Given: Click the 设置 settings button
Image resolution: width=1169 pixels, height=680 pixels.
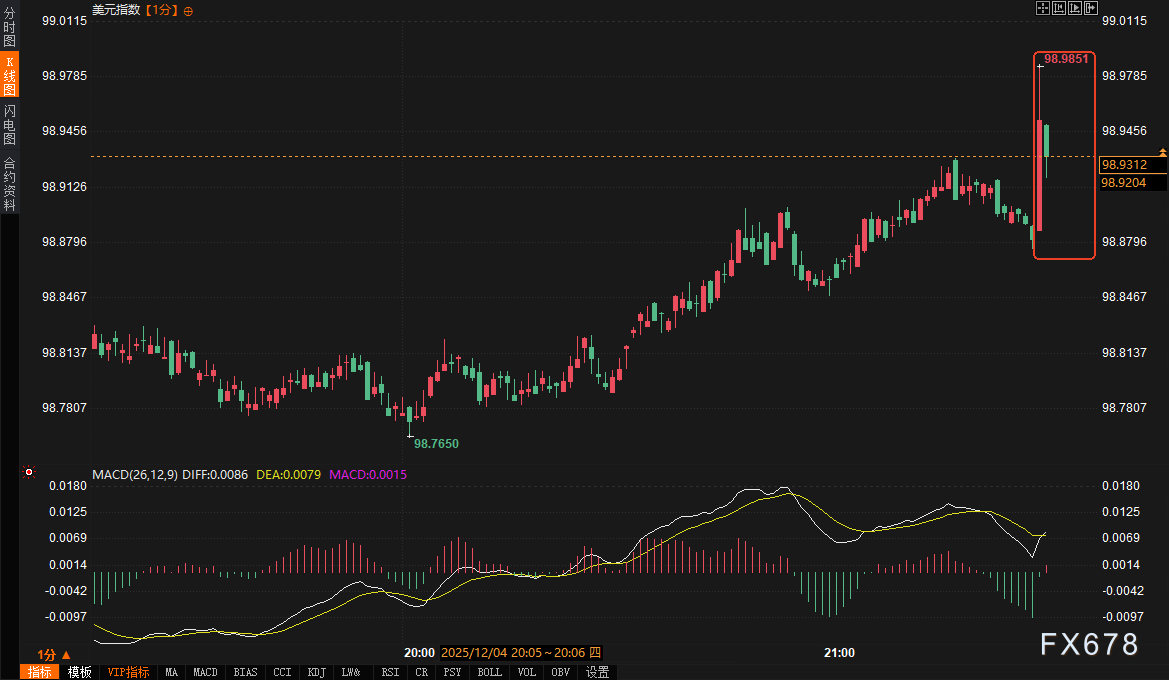Looking at the screenshot, I should pos(598,672).
